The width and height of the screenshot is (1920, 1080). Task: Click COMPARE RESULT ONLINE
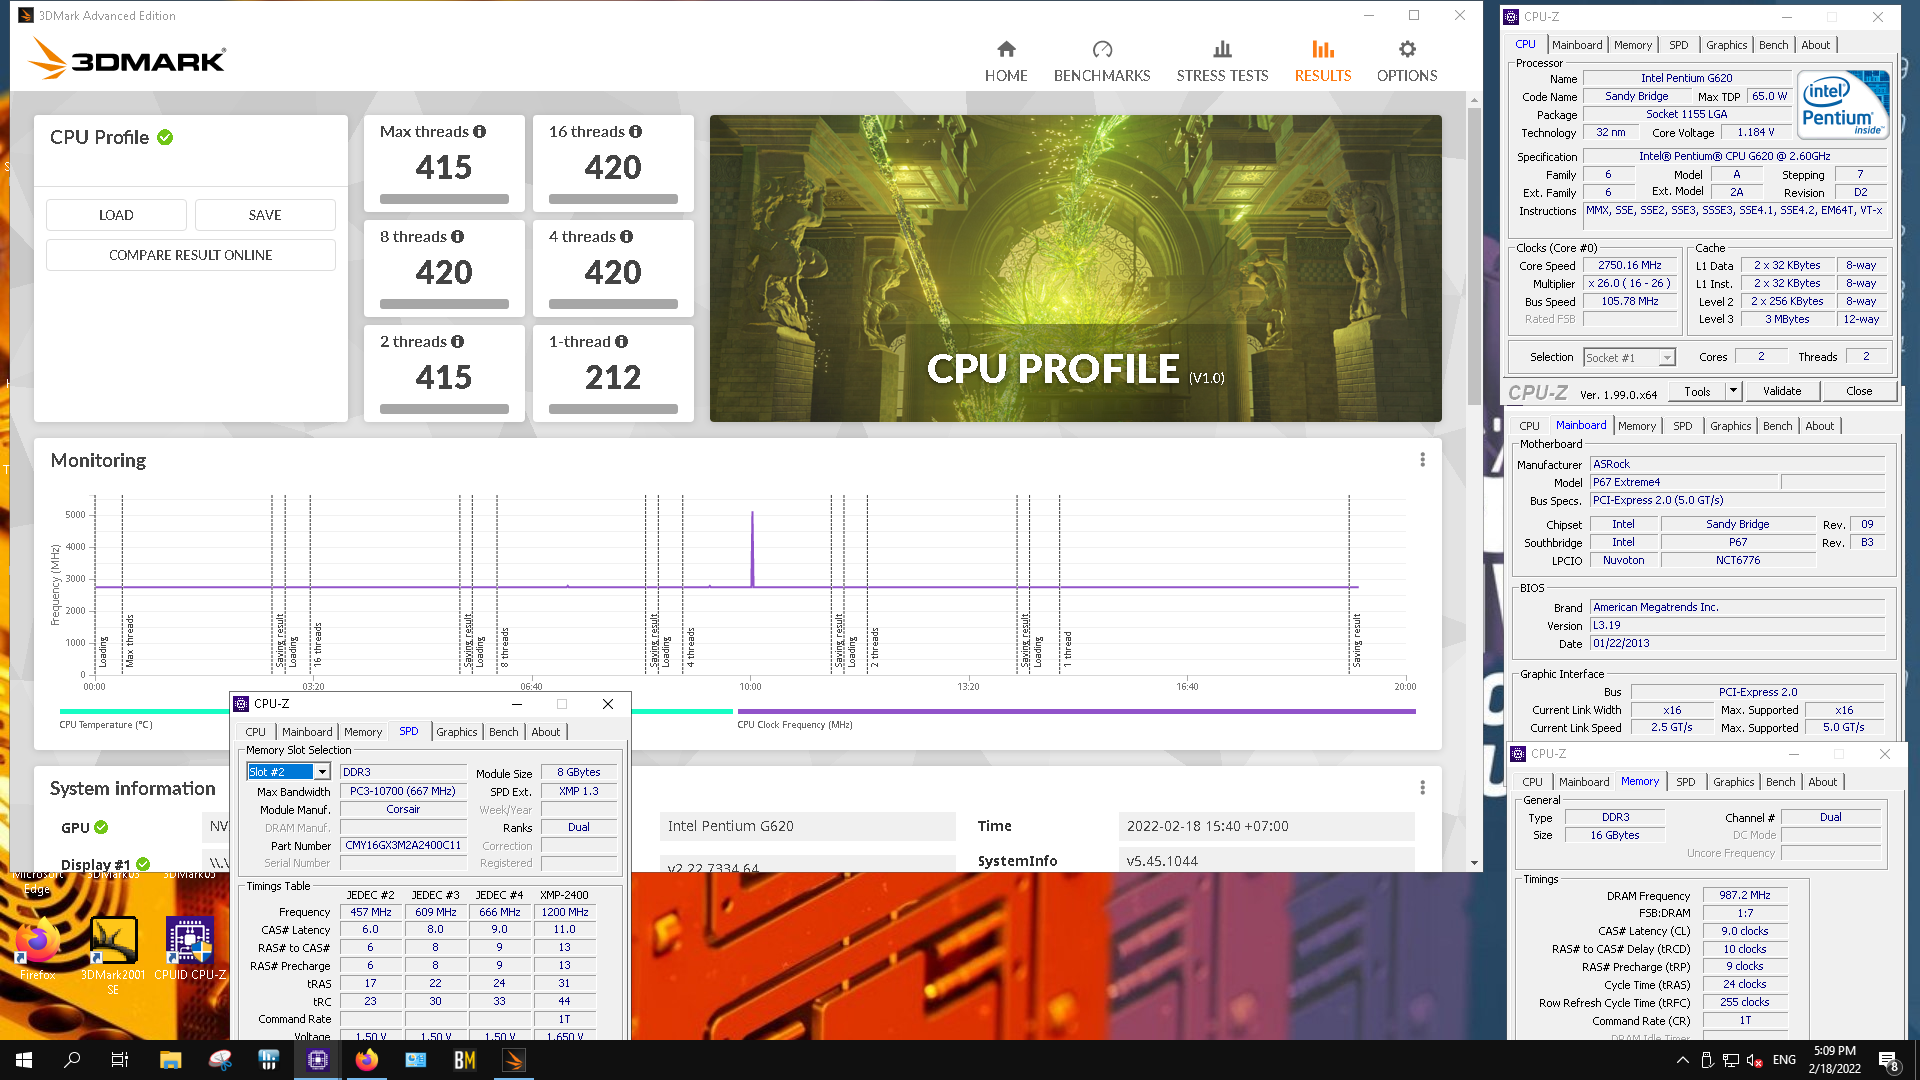(x=191, y=255)
